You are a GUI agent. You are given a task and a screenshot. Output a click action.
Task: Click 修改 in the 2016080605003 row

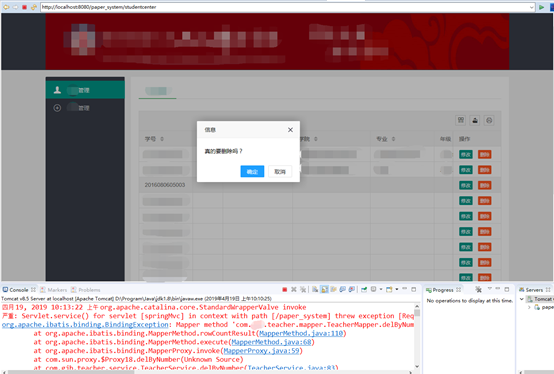point(466,185)
